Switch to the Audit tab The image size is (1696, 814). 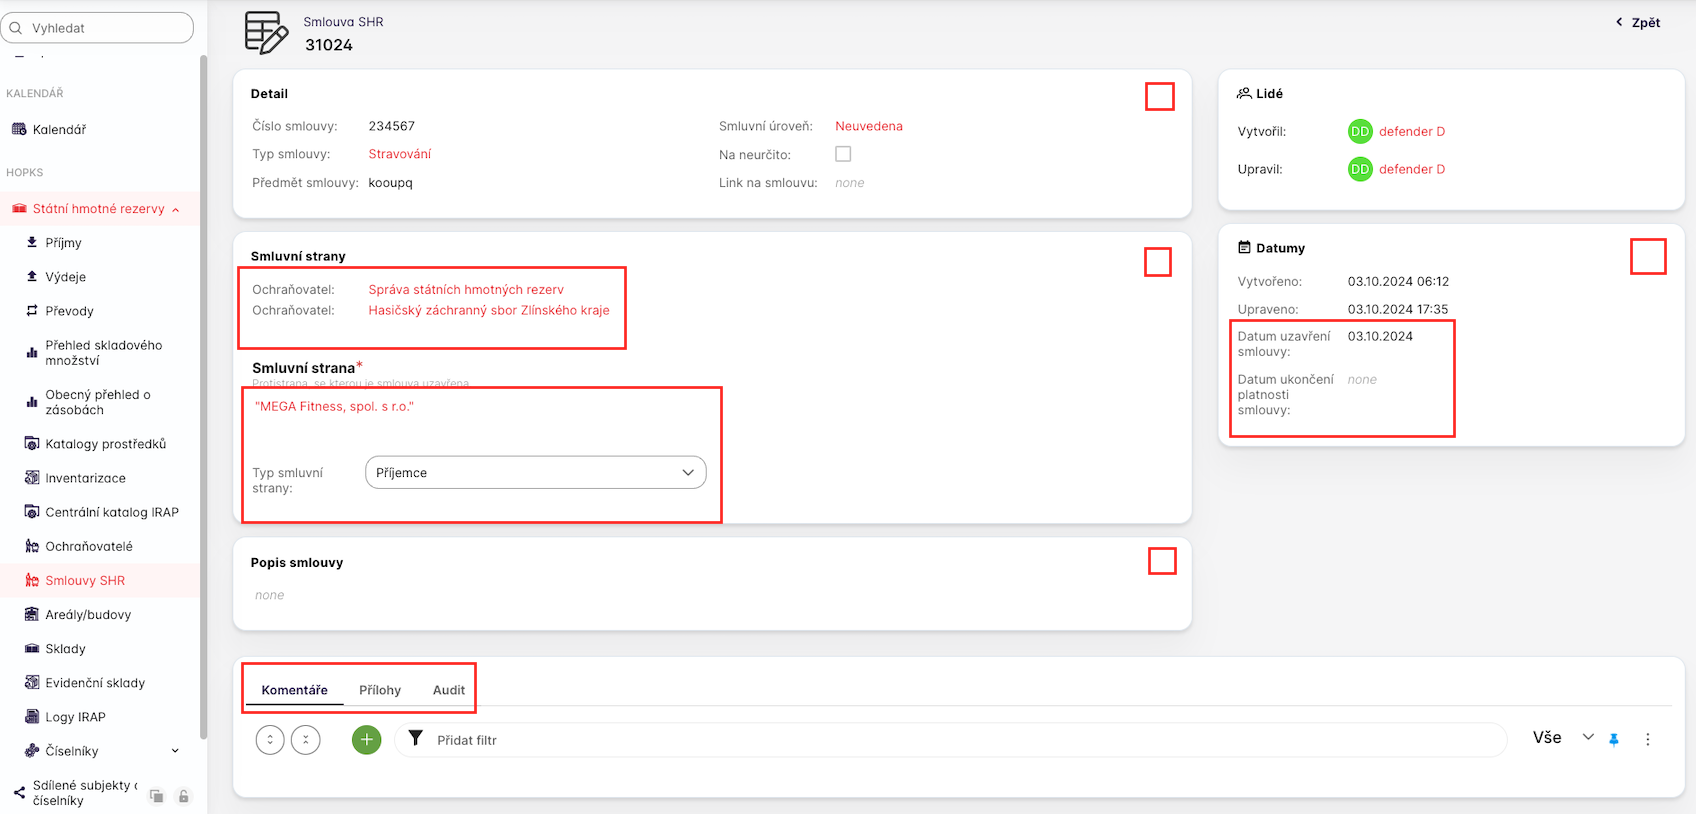(448, 690)
